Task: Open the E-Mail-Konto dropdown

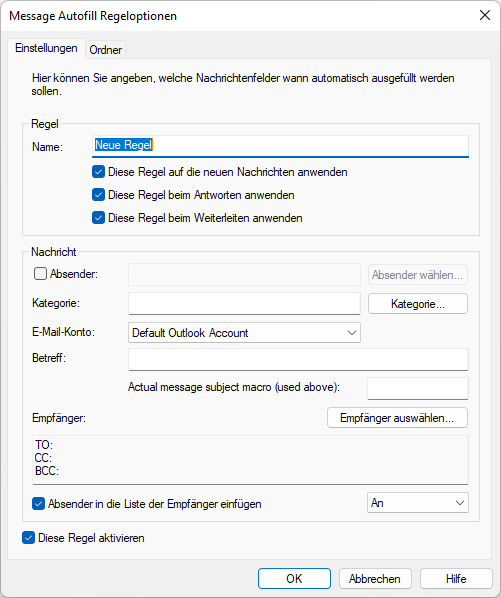Action: click(244, 333)
